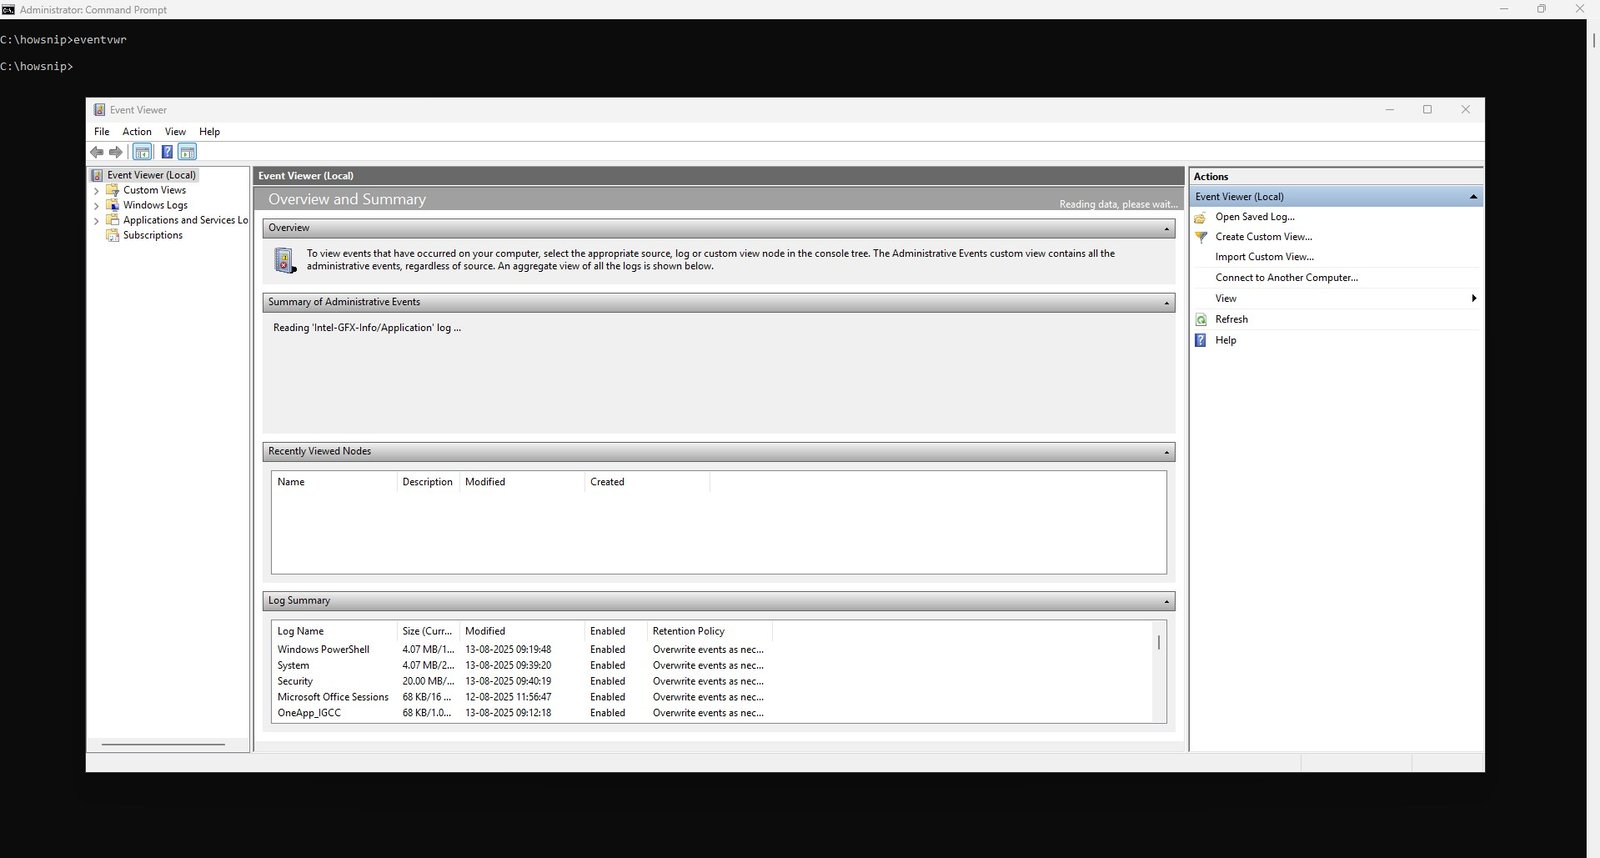Minimize the Event Viewer window
Image resolution: width=1600 pixels, height=858 pixels.
tap(1389, 110)
